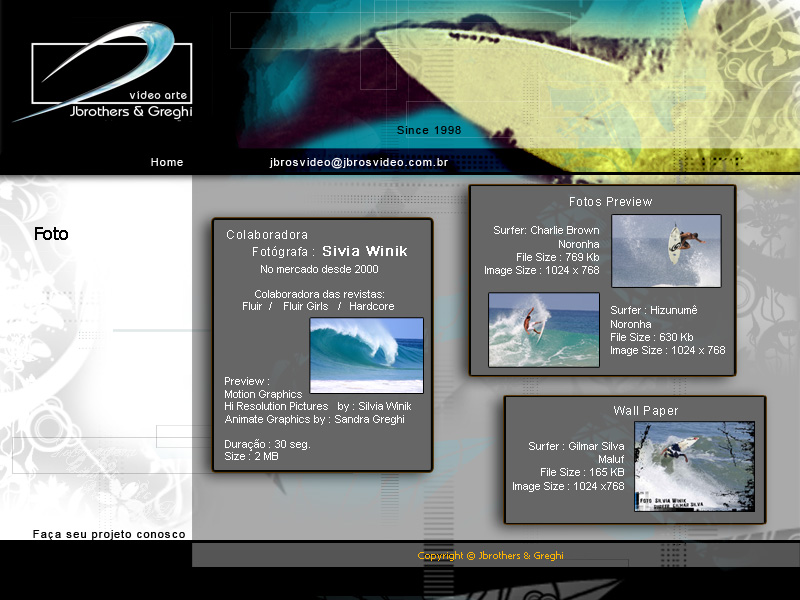Click the 'Wall Paper' panel title

(x=645, y=411)
